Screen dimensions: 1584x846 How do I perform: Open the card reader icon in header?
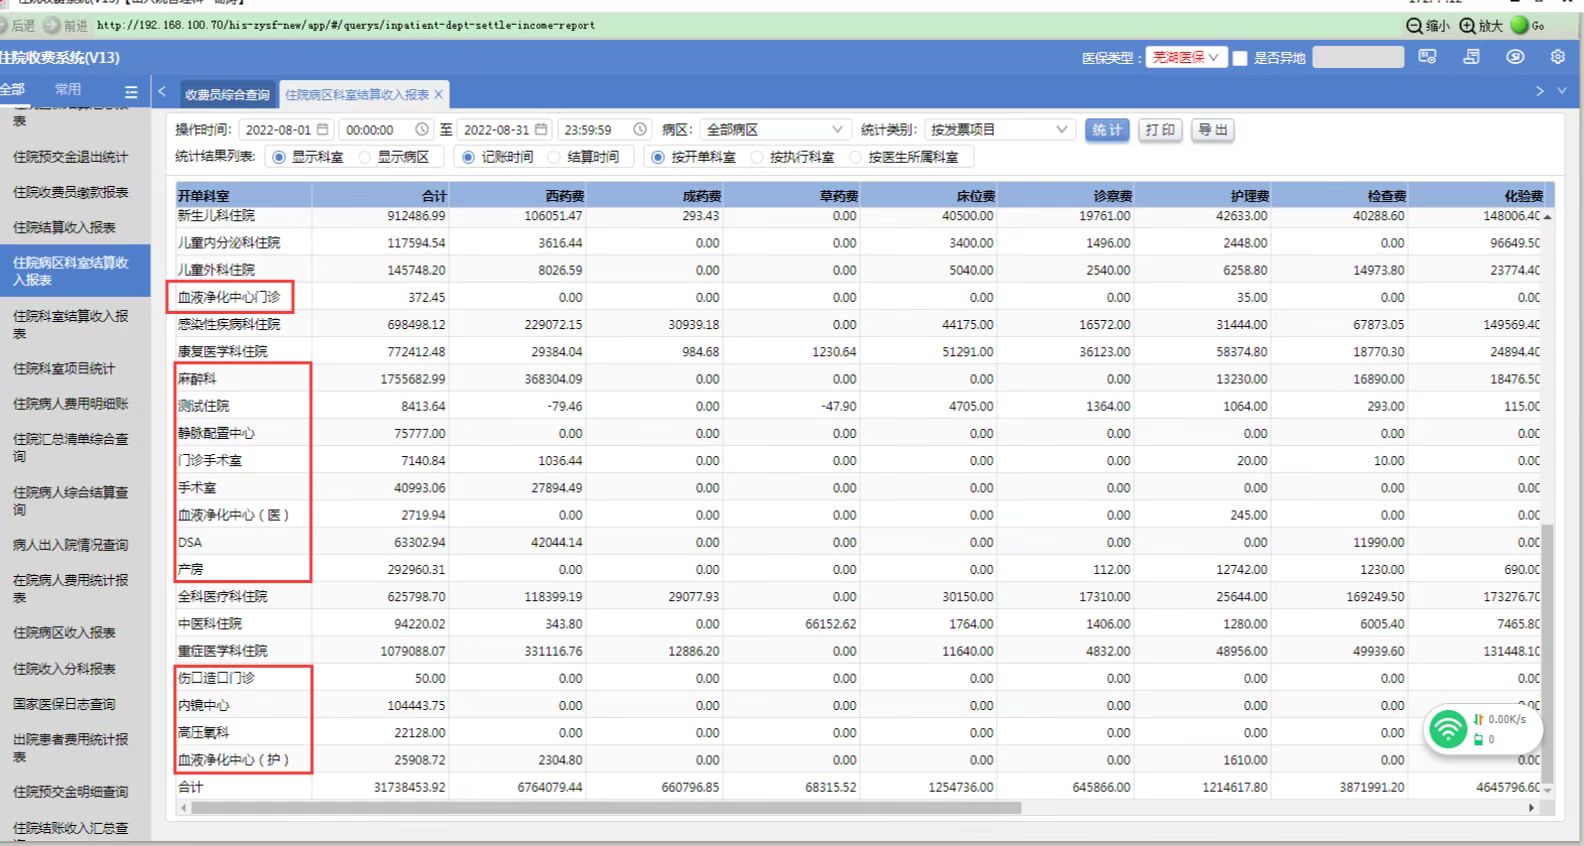pos(1427,57)
